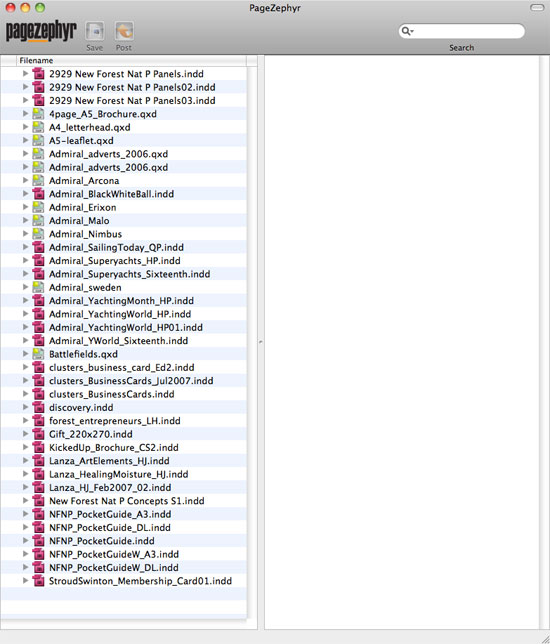Select the Admiral_sweden filename

pyautogui.click(x=85, y=288)
